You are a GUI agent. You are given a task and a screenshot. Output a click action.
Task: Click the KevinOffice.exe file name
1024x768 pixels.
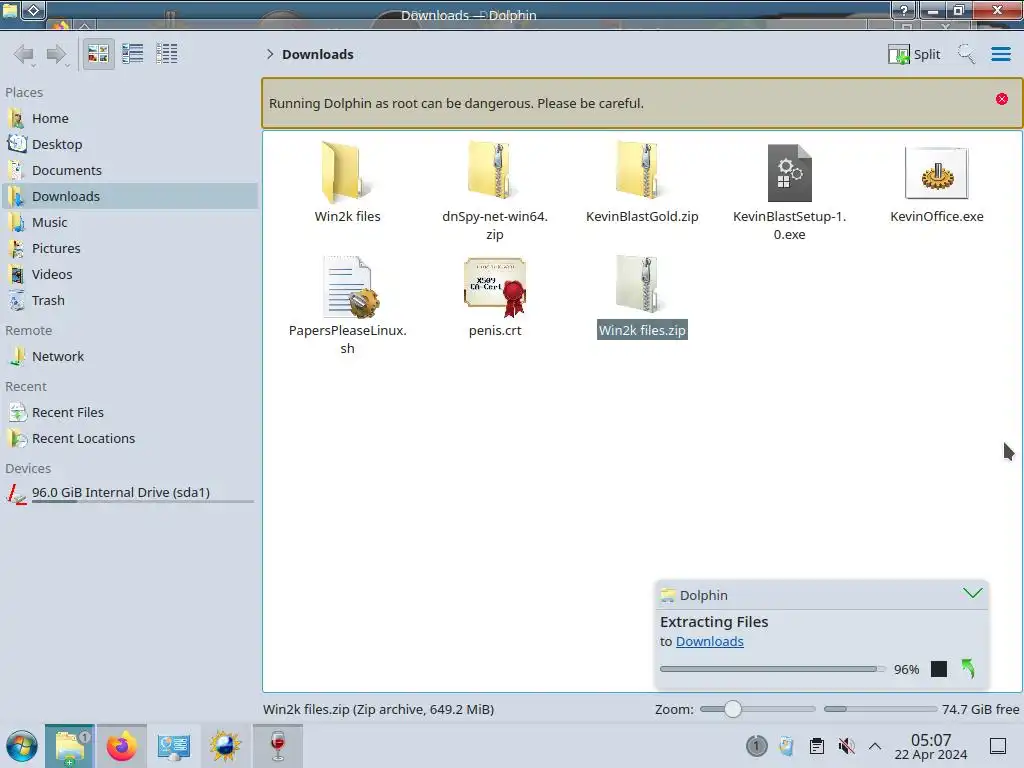click(936, 216)
